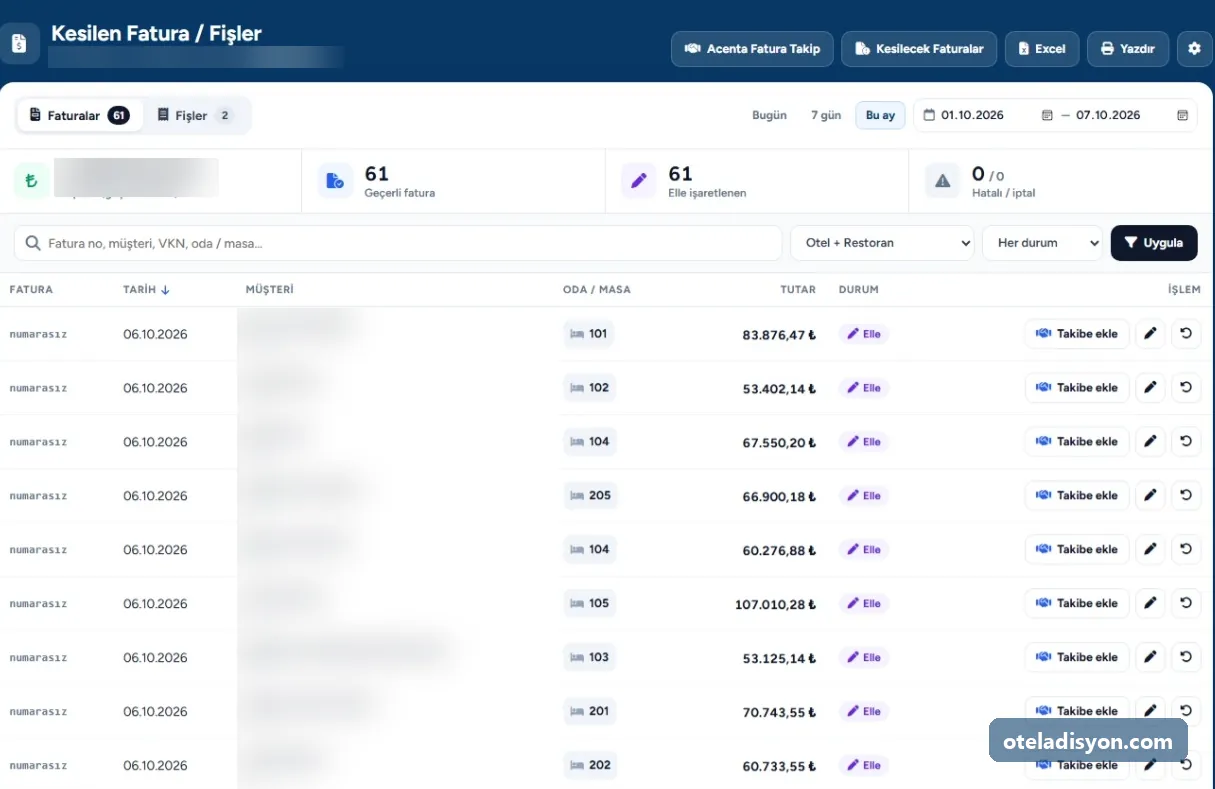Sort the table by Tarih column
The image size is (1215, 789).
pyautogui.click(x=146, y=290)
